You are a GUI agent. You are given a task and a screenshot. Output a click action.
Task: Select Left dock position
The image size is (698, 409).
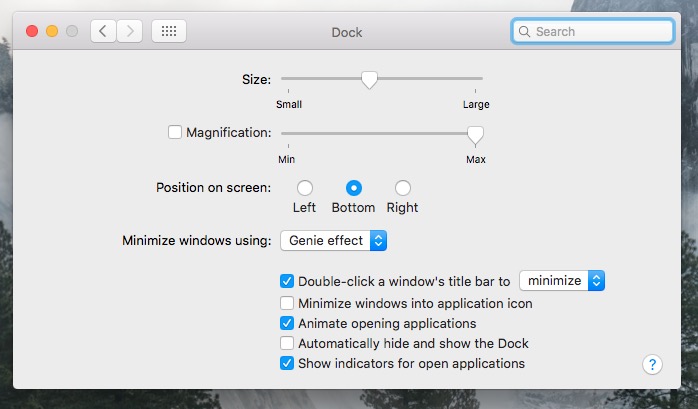(x=305, y=188)
